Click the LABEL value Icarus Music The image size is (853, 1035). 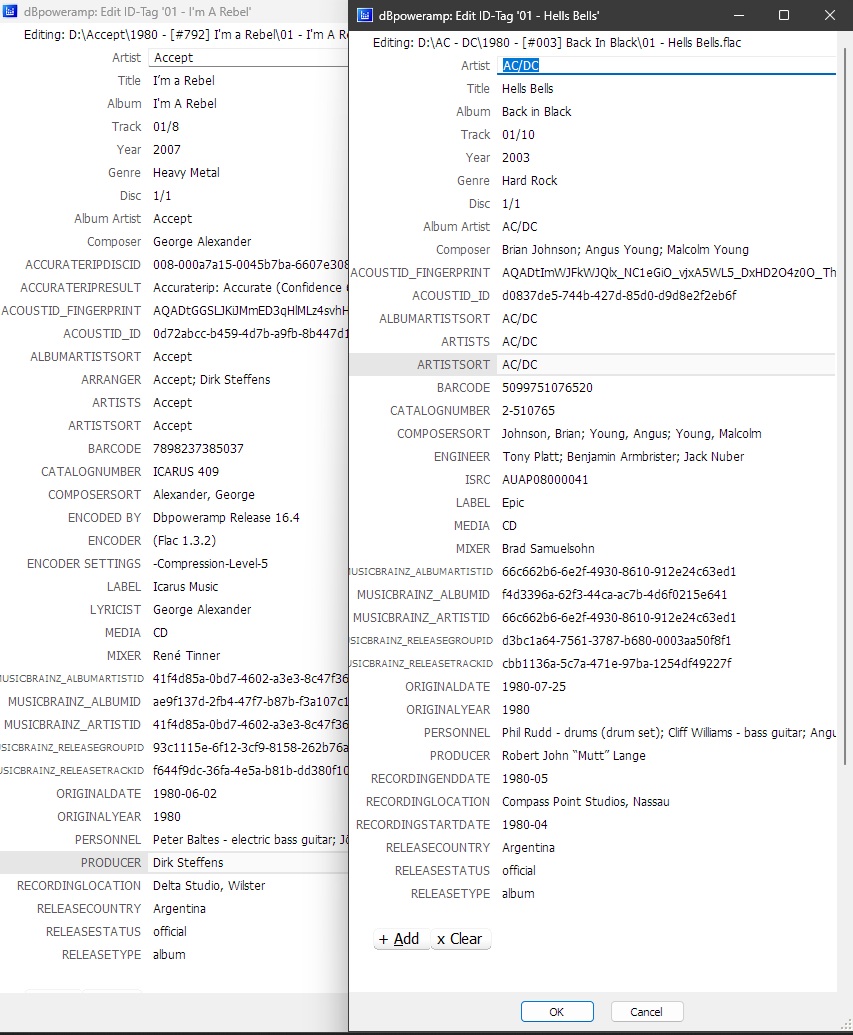click(x=185, y=587)
